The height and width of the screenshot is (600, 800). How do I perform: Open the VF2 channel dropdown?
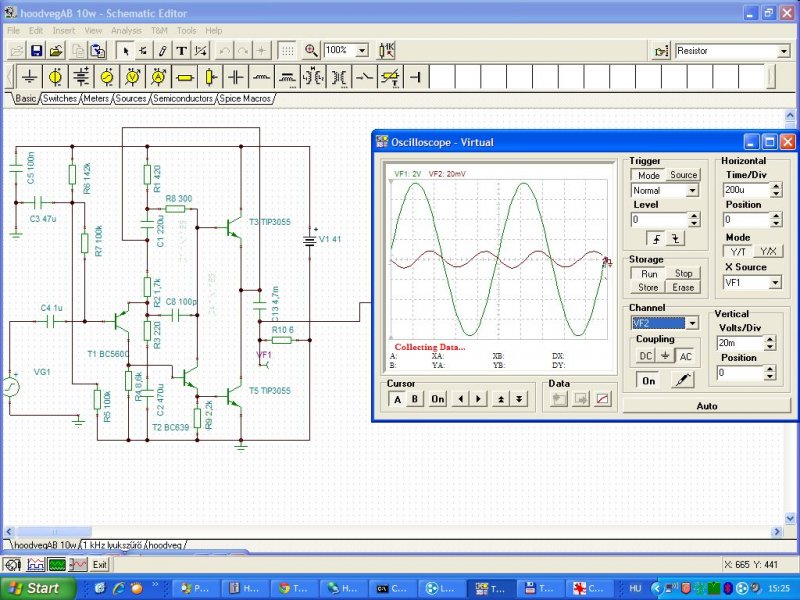pos(691,323)
